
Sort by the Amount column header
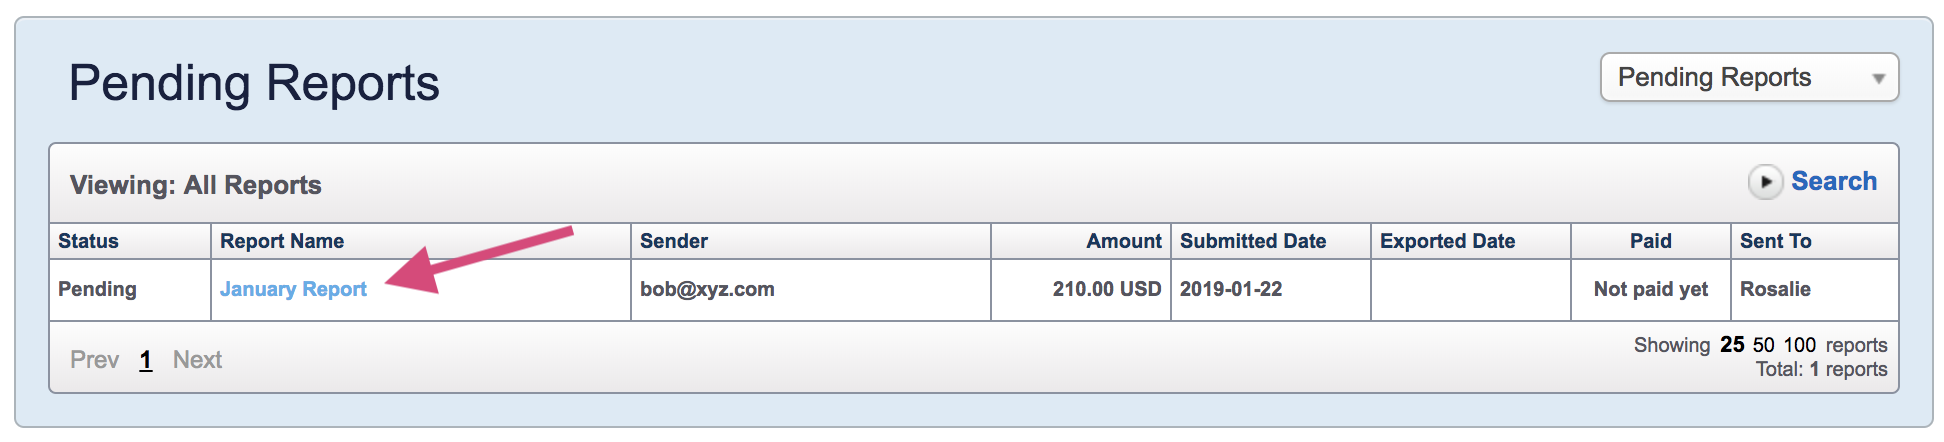point(1124,241)
